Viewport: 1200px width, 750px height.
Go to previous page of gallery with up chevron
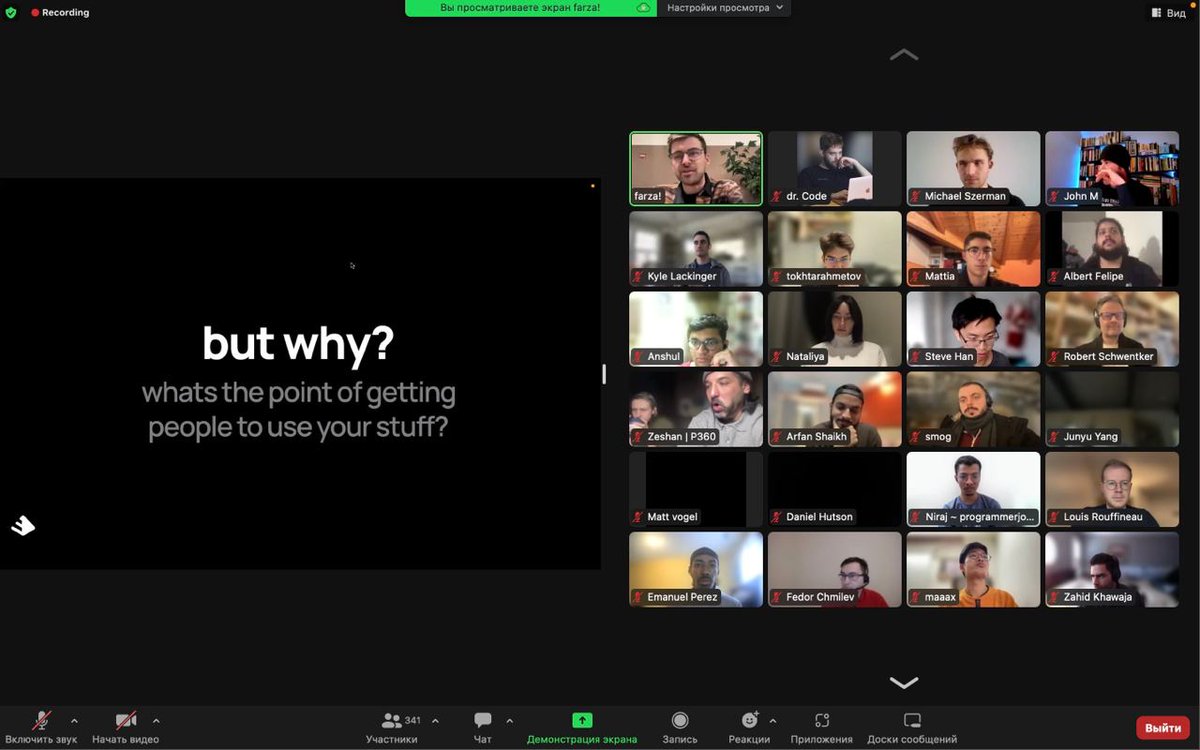tap(904, 55)
